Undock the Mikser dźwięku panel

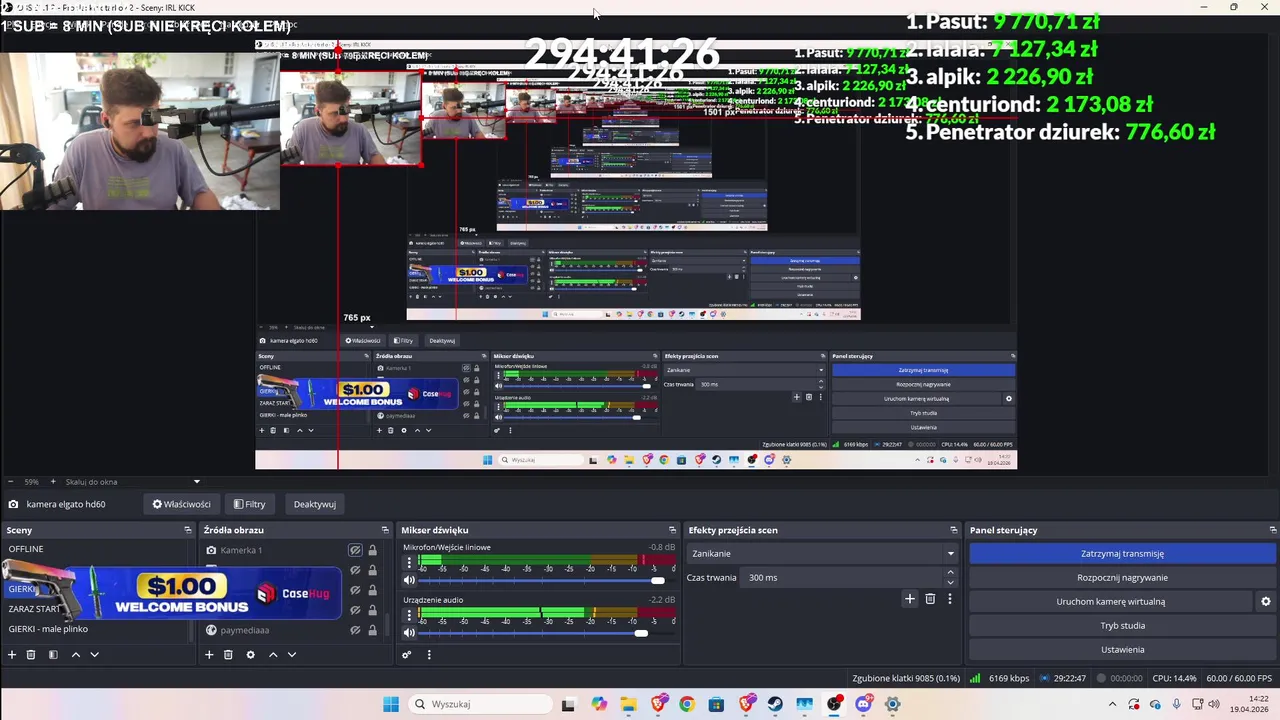672,530
